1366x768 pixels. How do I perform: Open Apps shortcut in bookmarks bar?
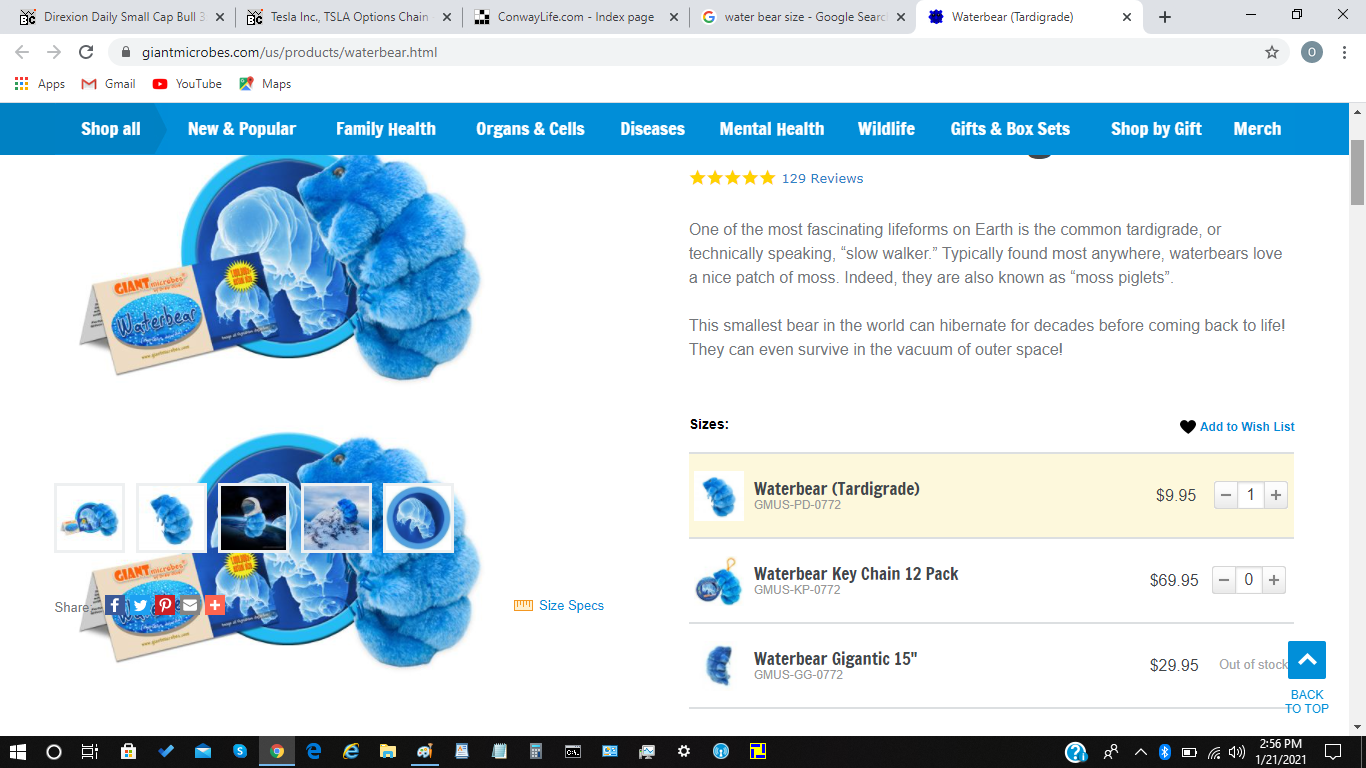point(40,84)
